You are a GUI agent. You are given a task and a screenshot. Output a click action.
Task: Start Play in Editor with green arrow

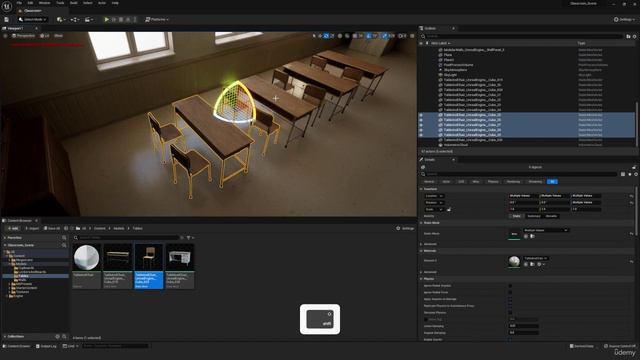click(107, 19)
